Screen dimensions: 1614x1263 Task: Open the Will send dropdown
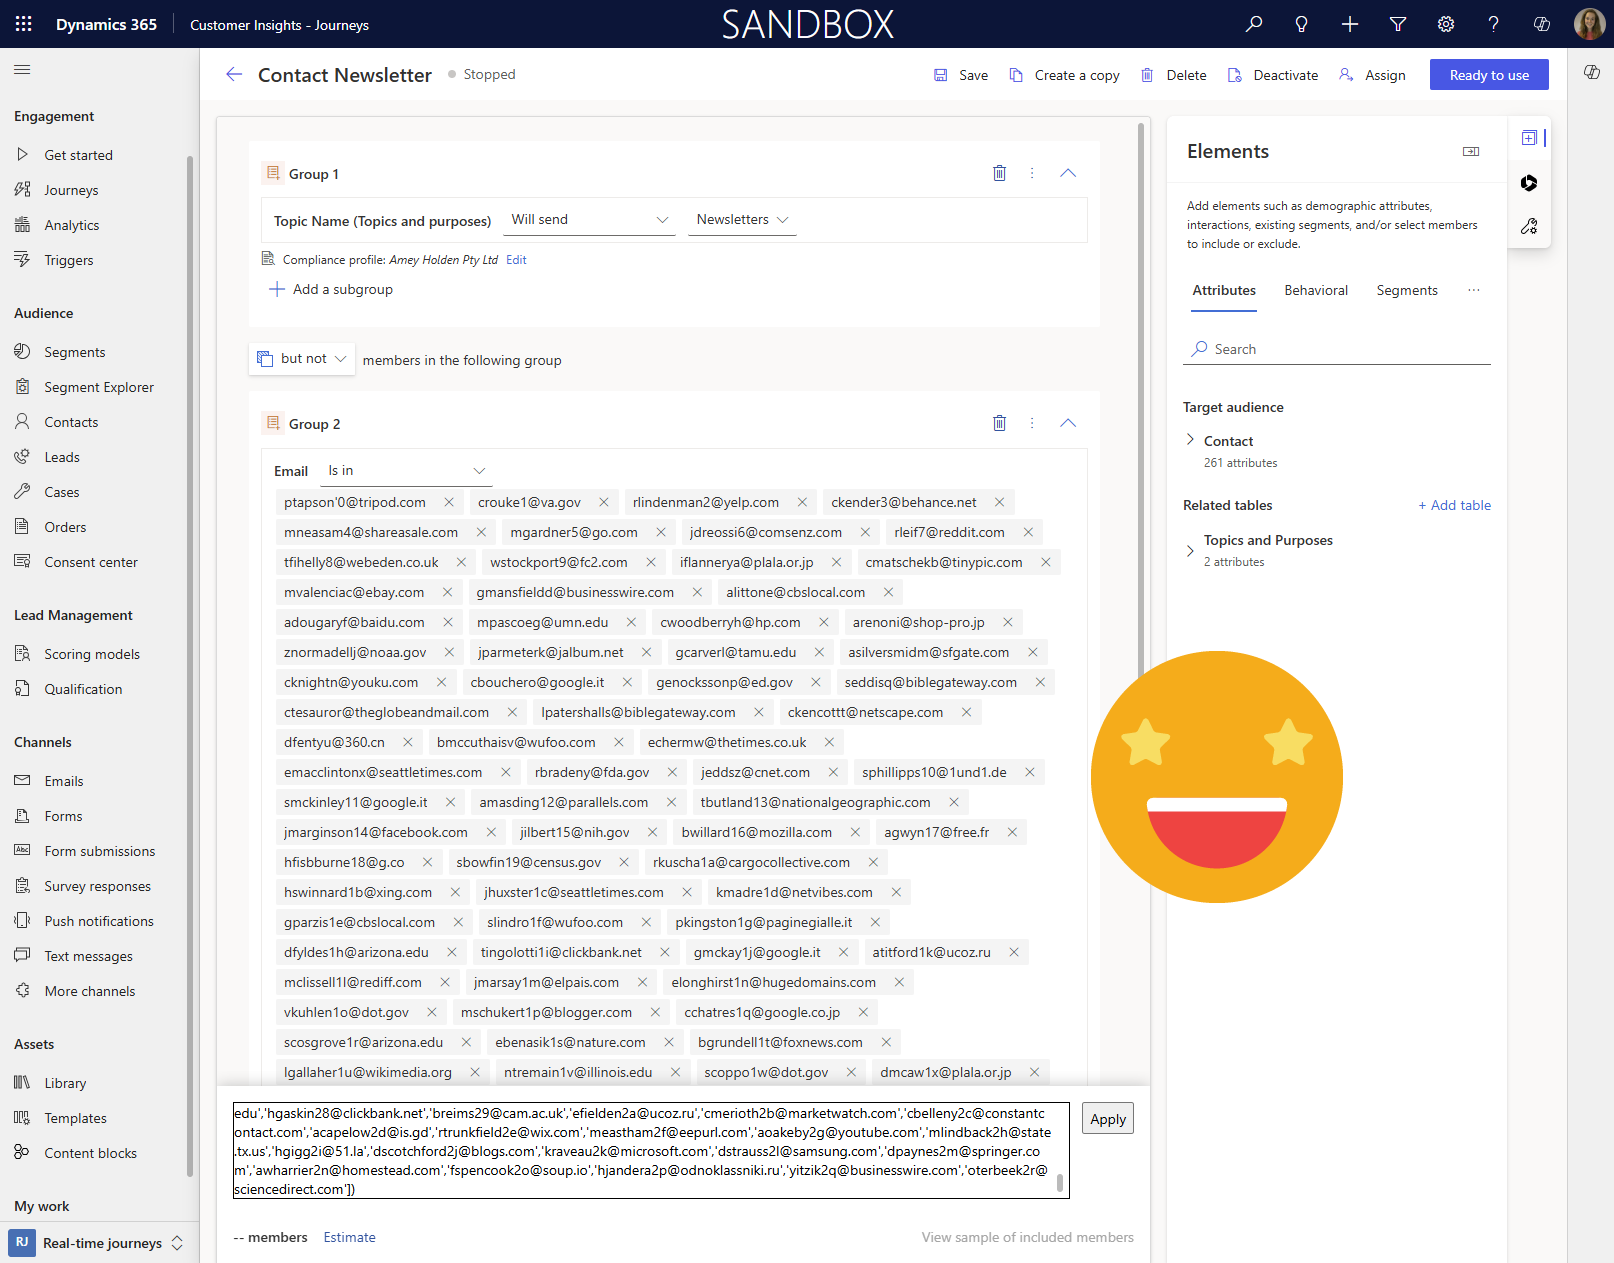click(589, 220)
